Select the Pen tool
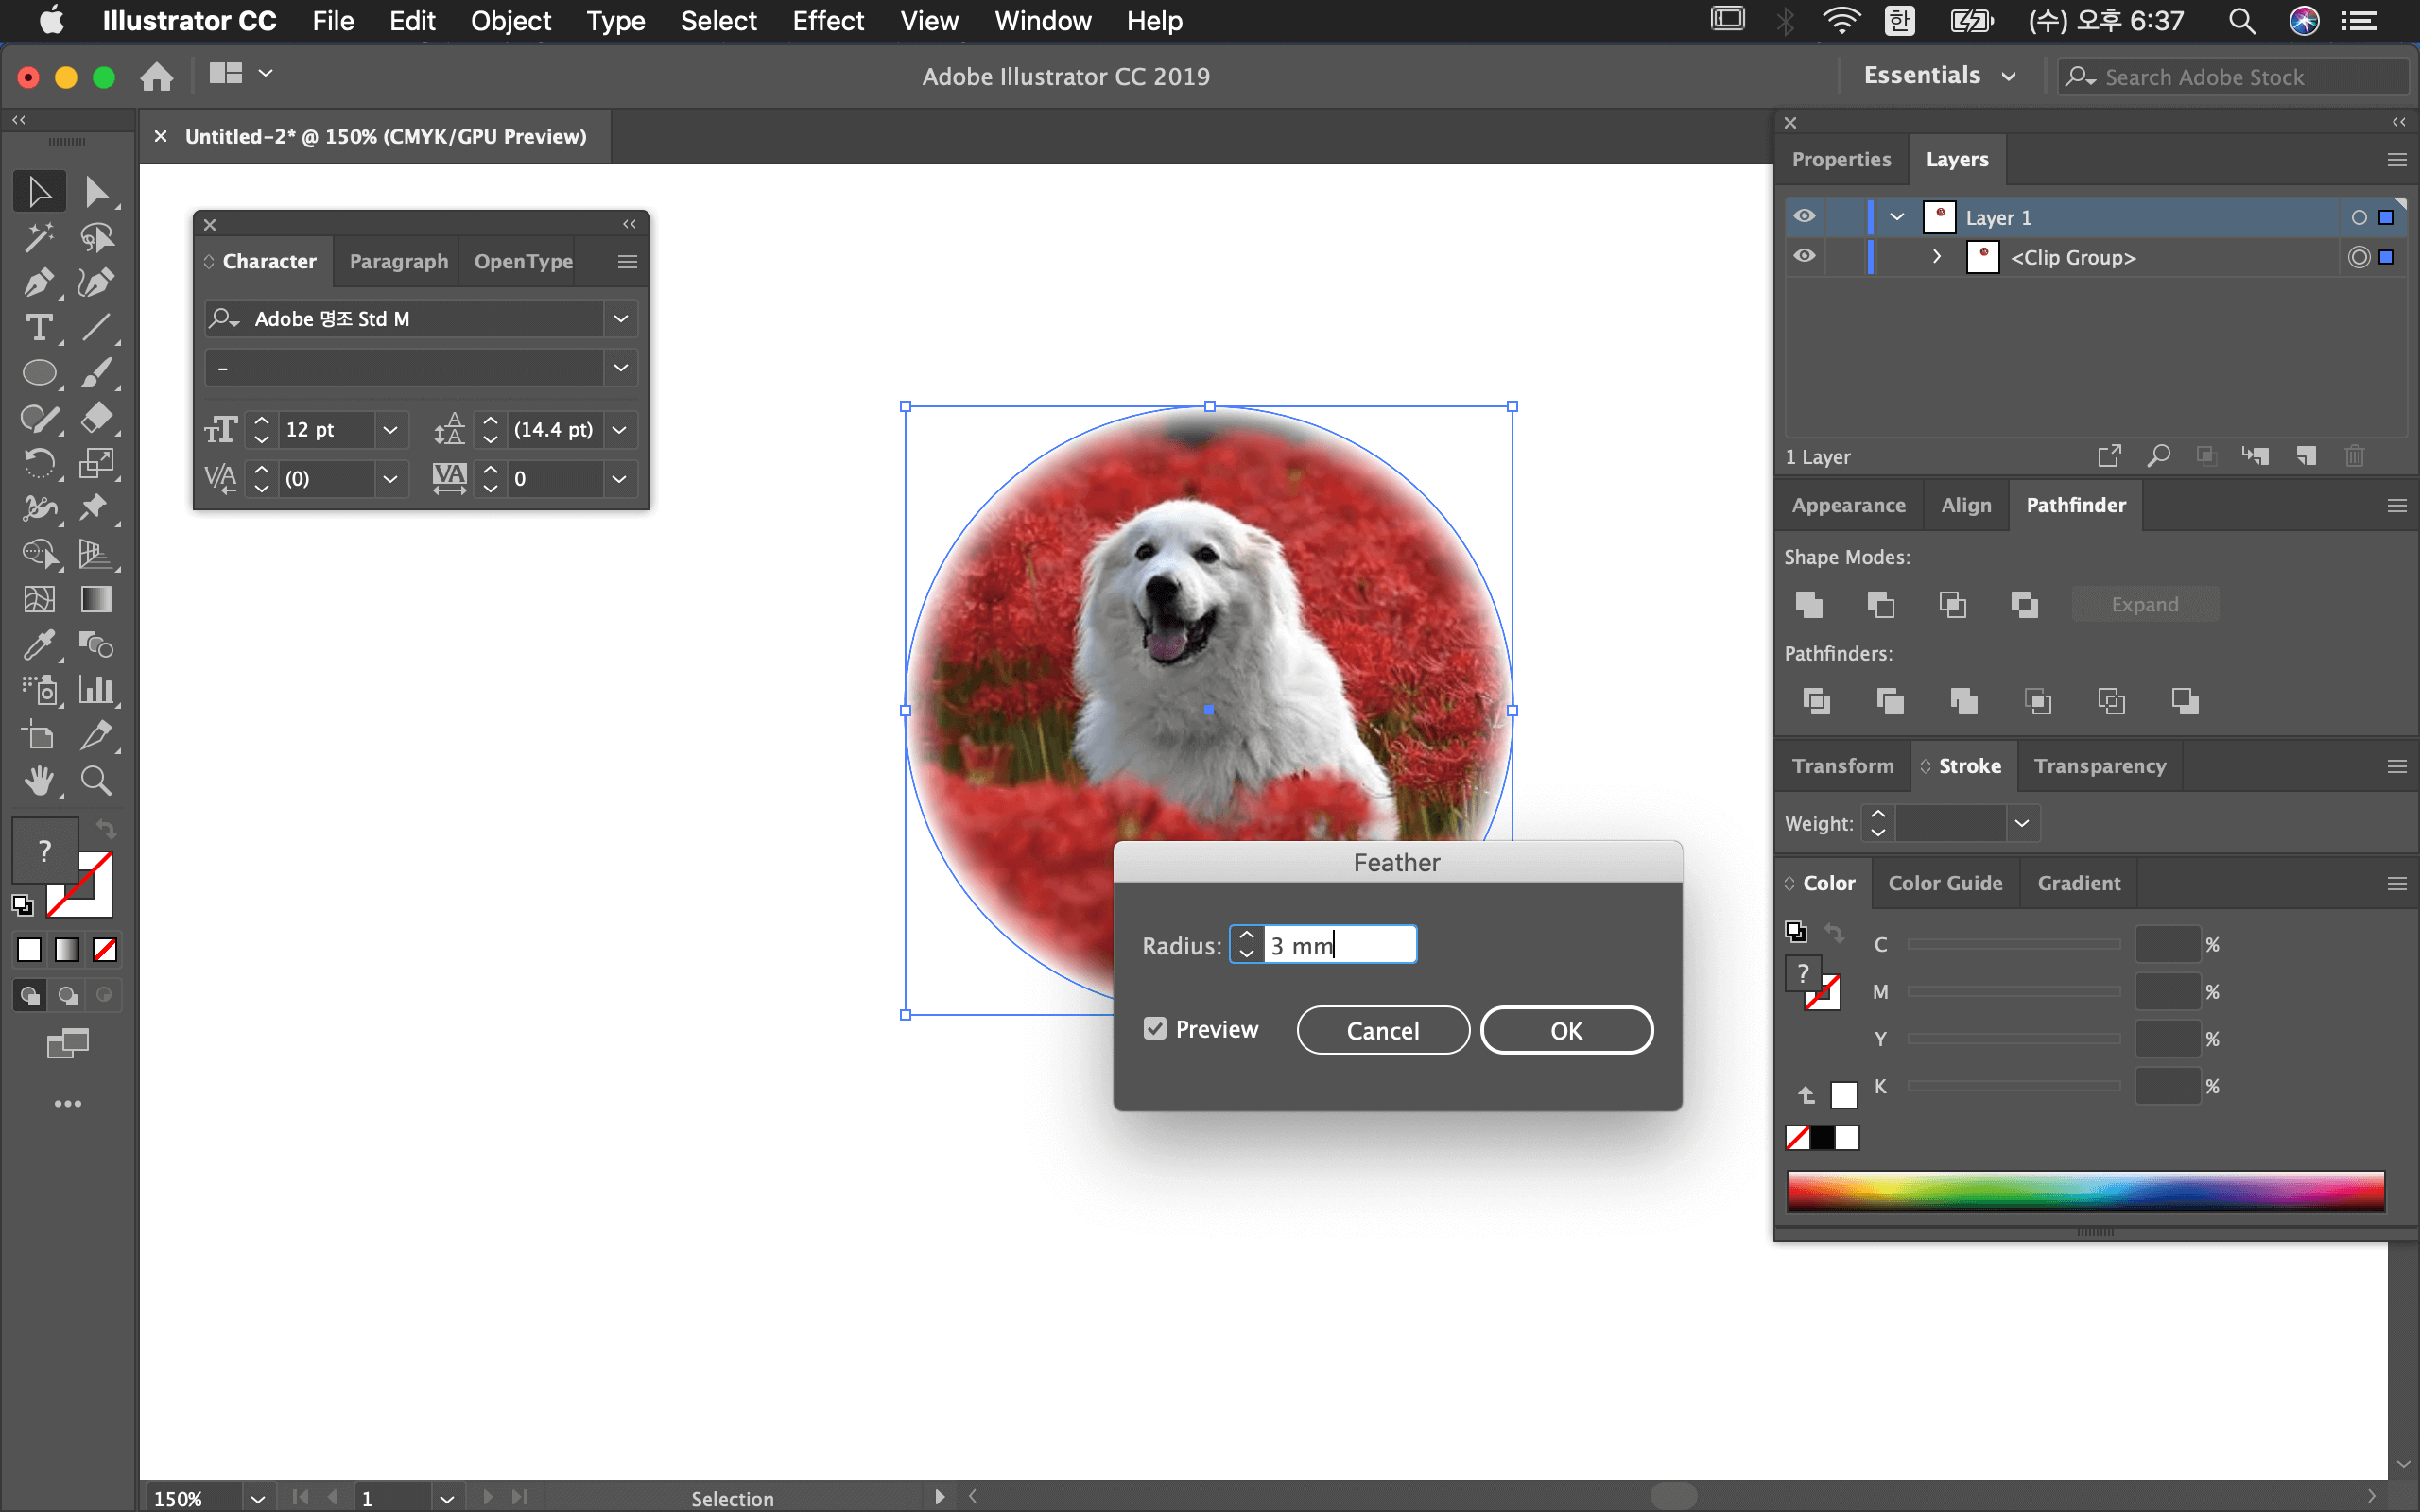The width and height of the screenshot is (2420, 1512). click(38, 283)
